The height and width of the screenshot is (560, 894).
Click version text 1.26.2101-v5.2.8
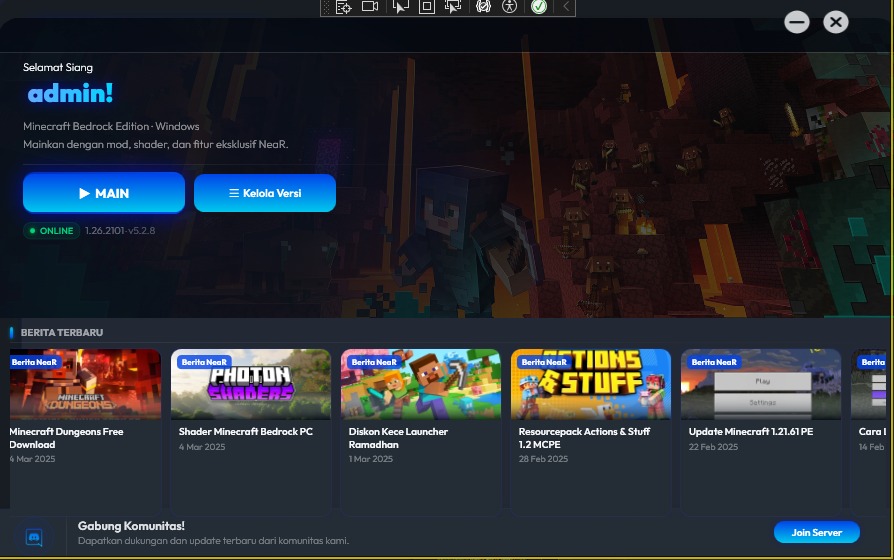click(x=120, y=230)
